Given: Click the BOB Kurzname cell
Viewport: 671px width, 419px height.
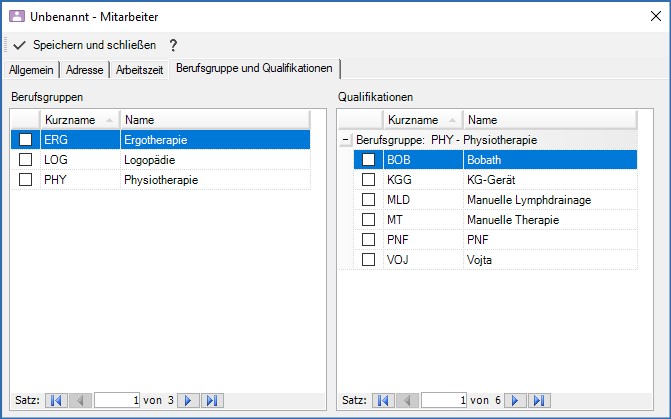Looking at the screenshot, I should point(423,160).
